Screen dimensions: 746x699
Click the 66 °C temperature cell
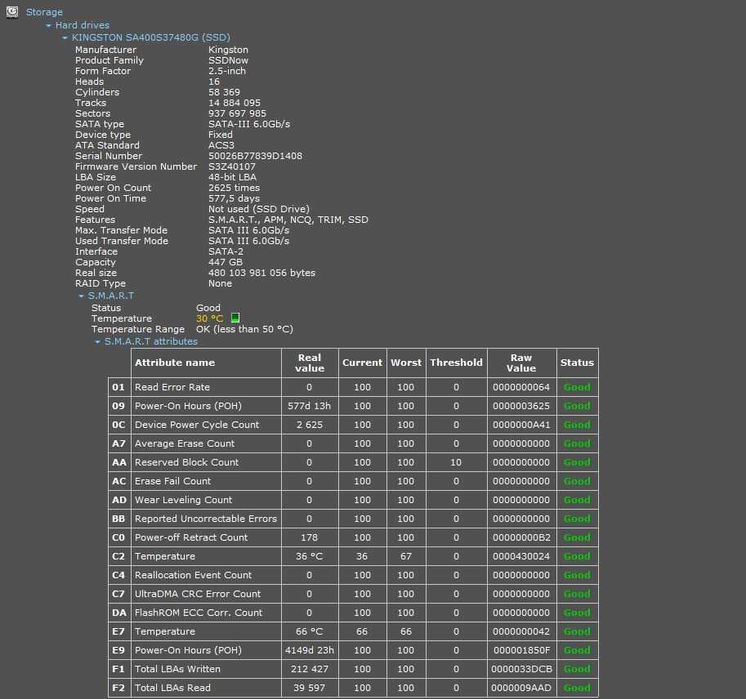pos(309,631)
